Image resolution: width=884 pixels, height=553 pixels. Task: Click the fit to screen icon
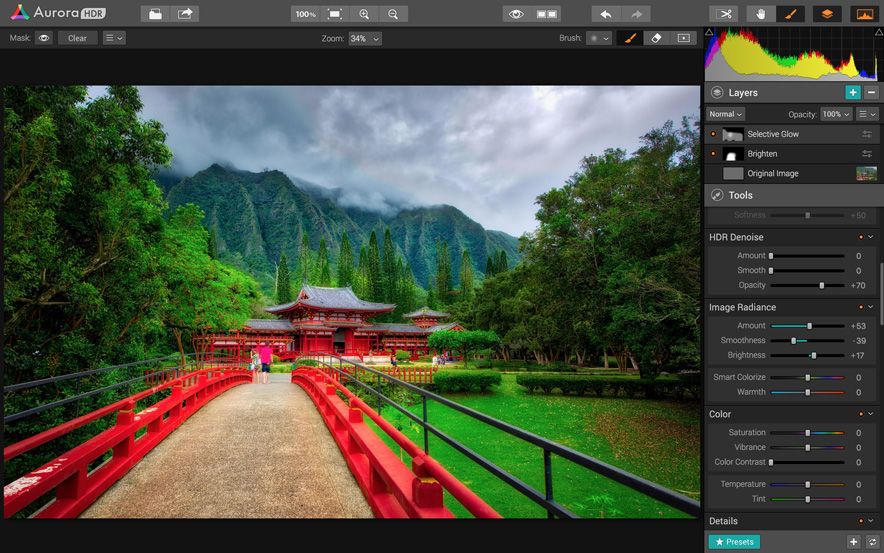pyautogui.click(x=335, y=14)
